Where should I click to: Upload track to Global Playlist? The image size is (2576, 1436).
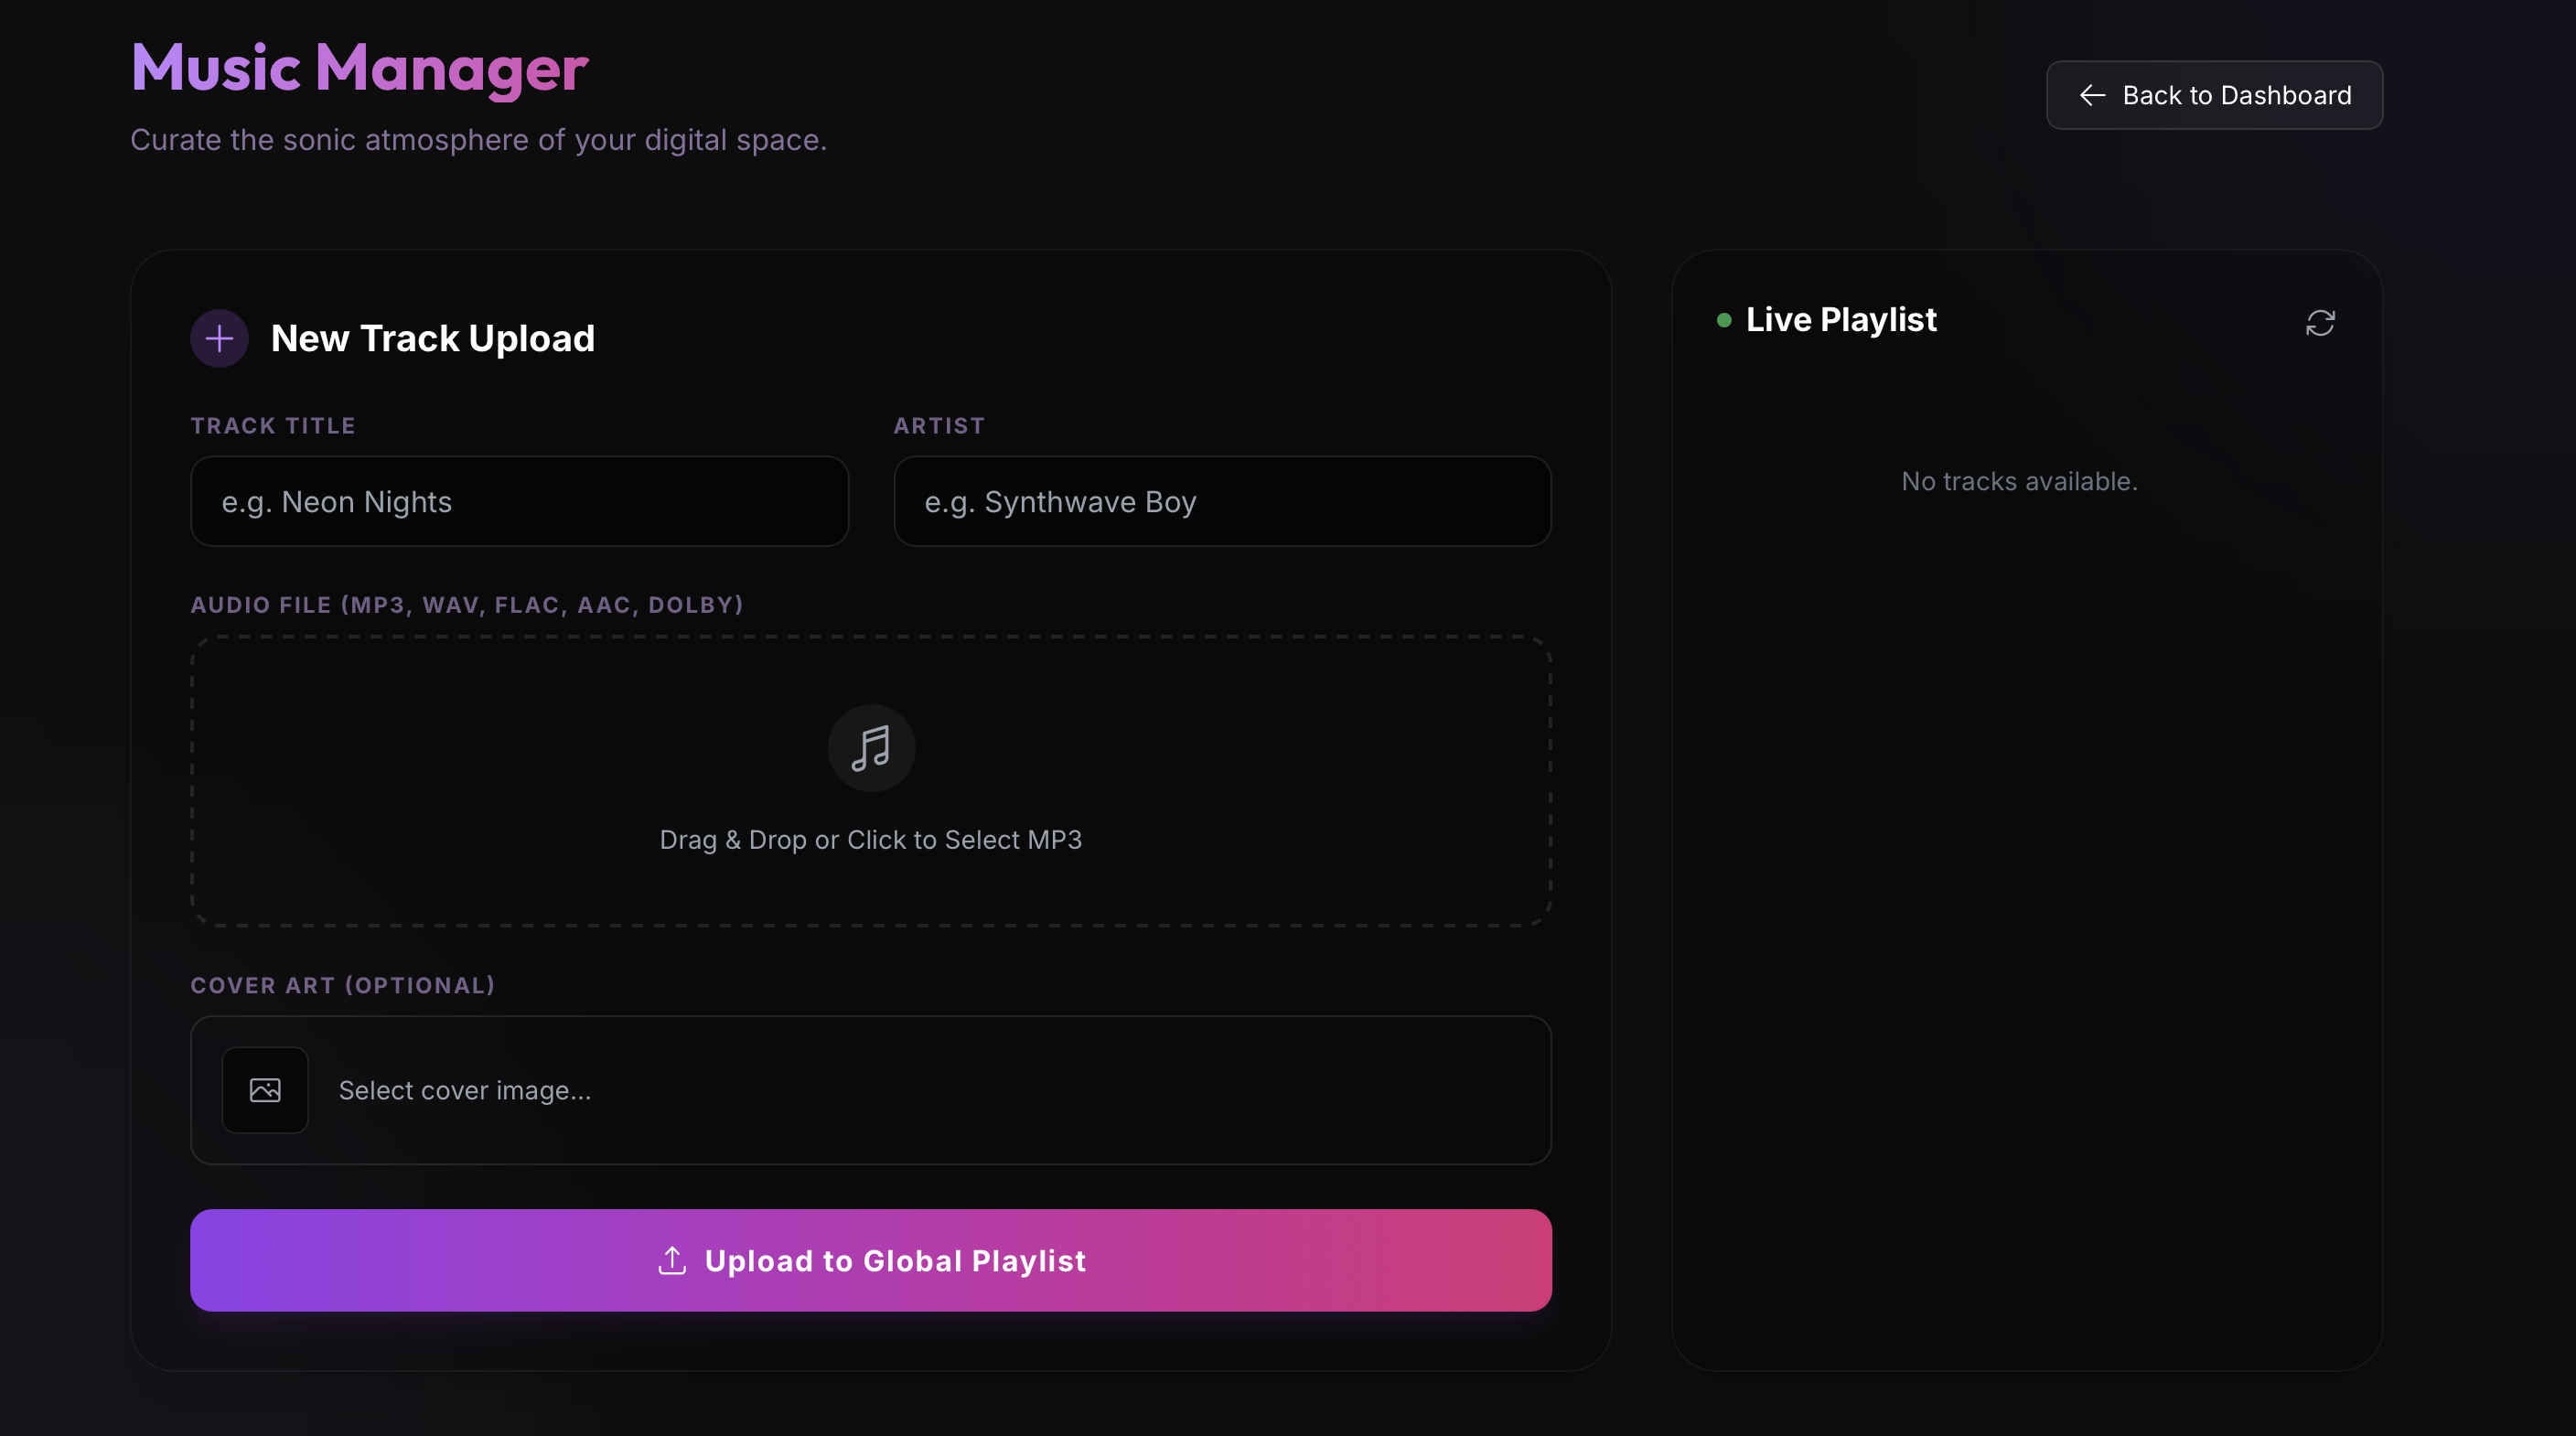[x=871, y=1260]
